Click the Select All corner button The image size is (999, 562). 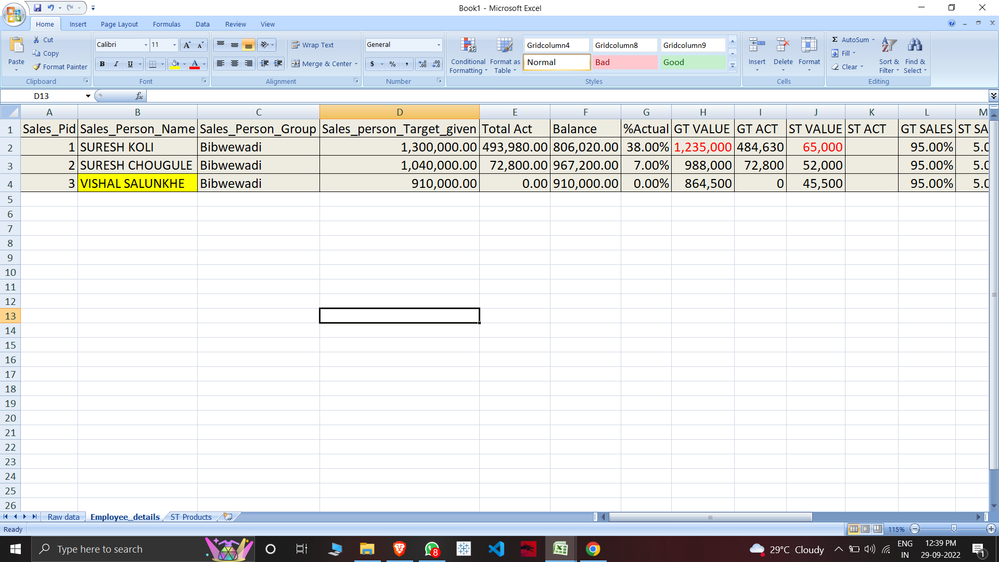pos(10,112)
